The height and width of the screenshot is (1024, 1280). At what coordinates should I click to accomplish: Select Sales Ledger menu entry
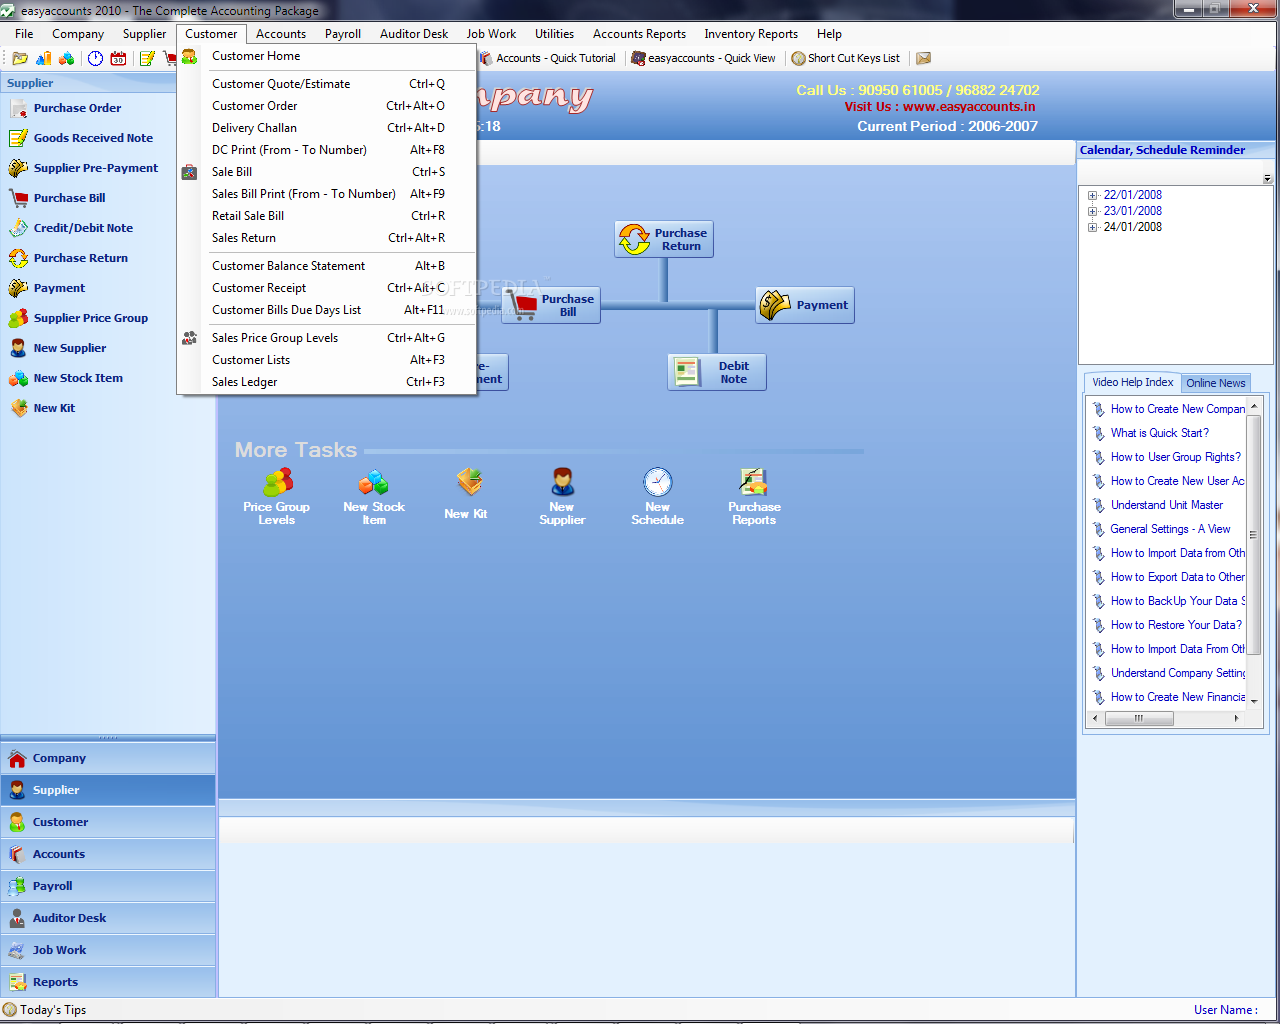pos(327,382)
